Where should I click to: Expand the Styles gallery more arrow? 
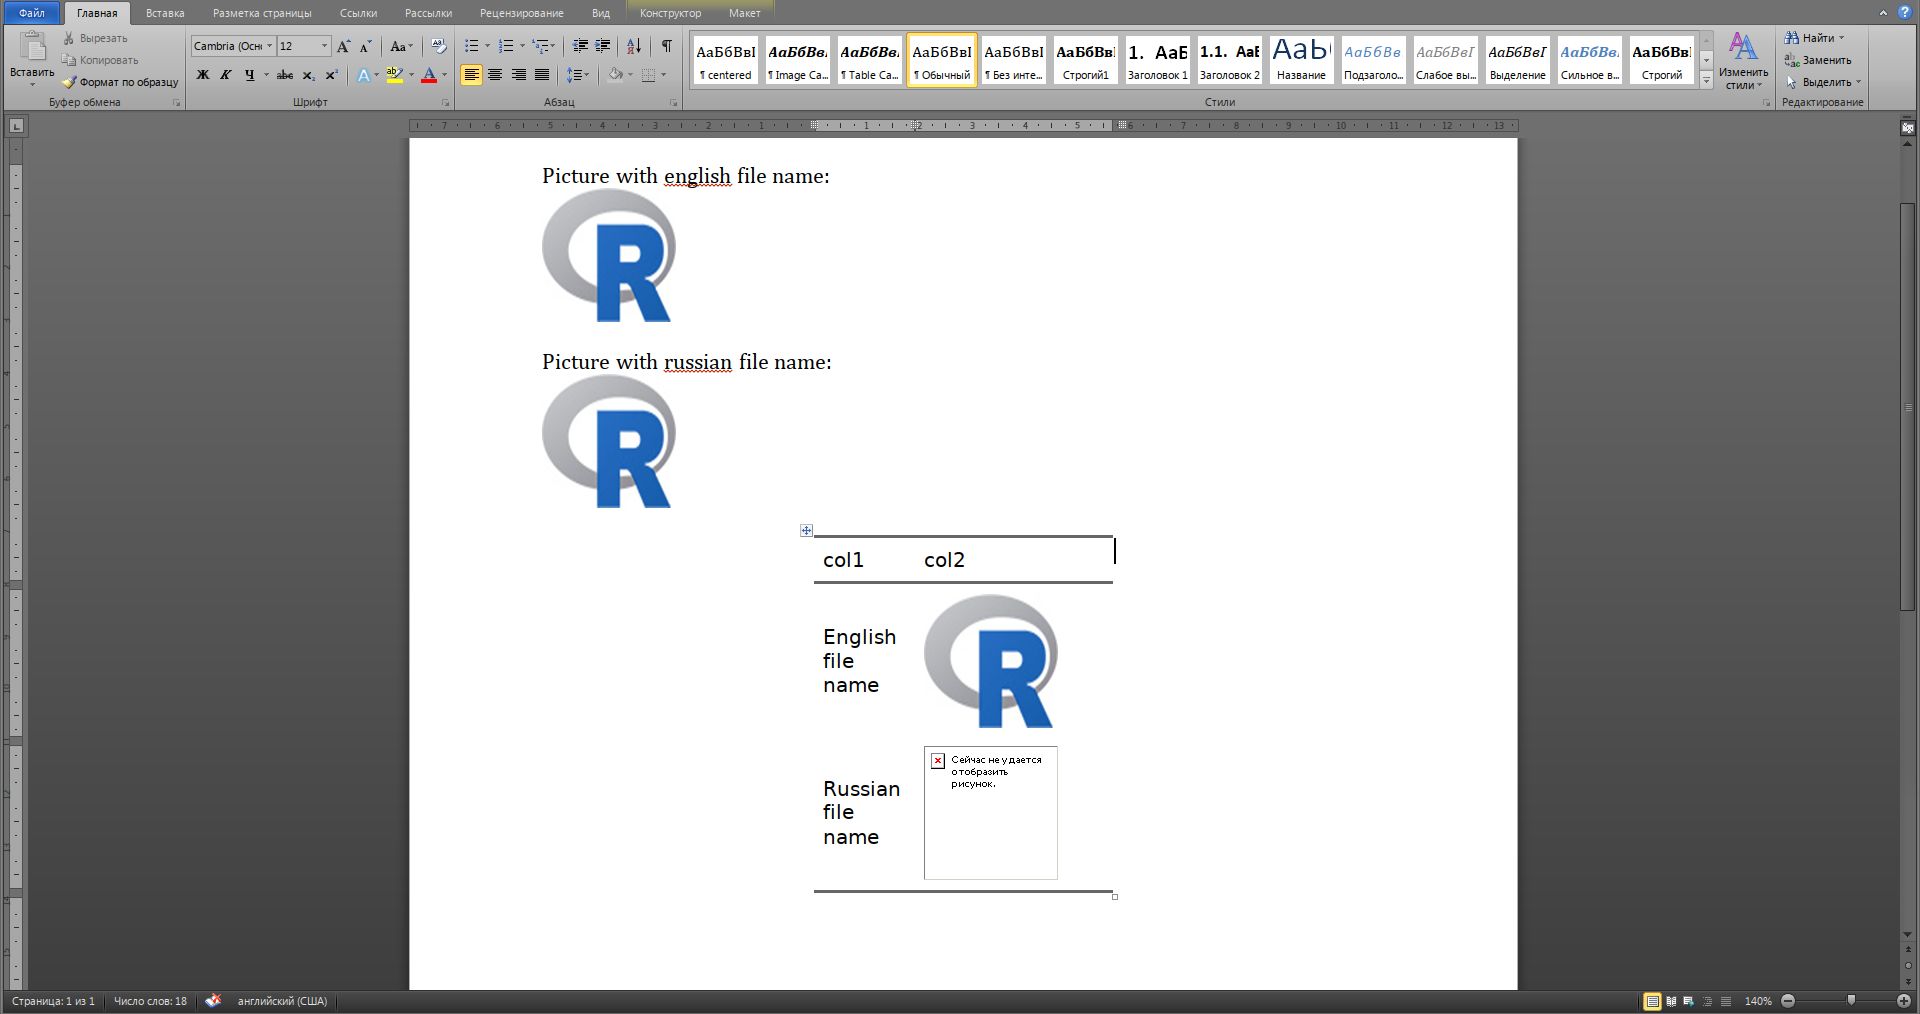coord(1706,81)
